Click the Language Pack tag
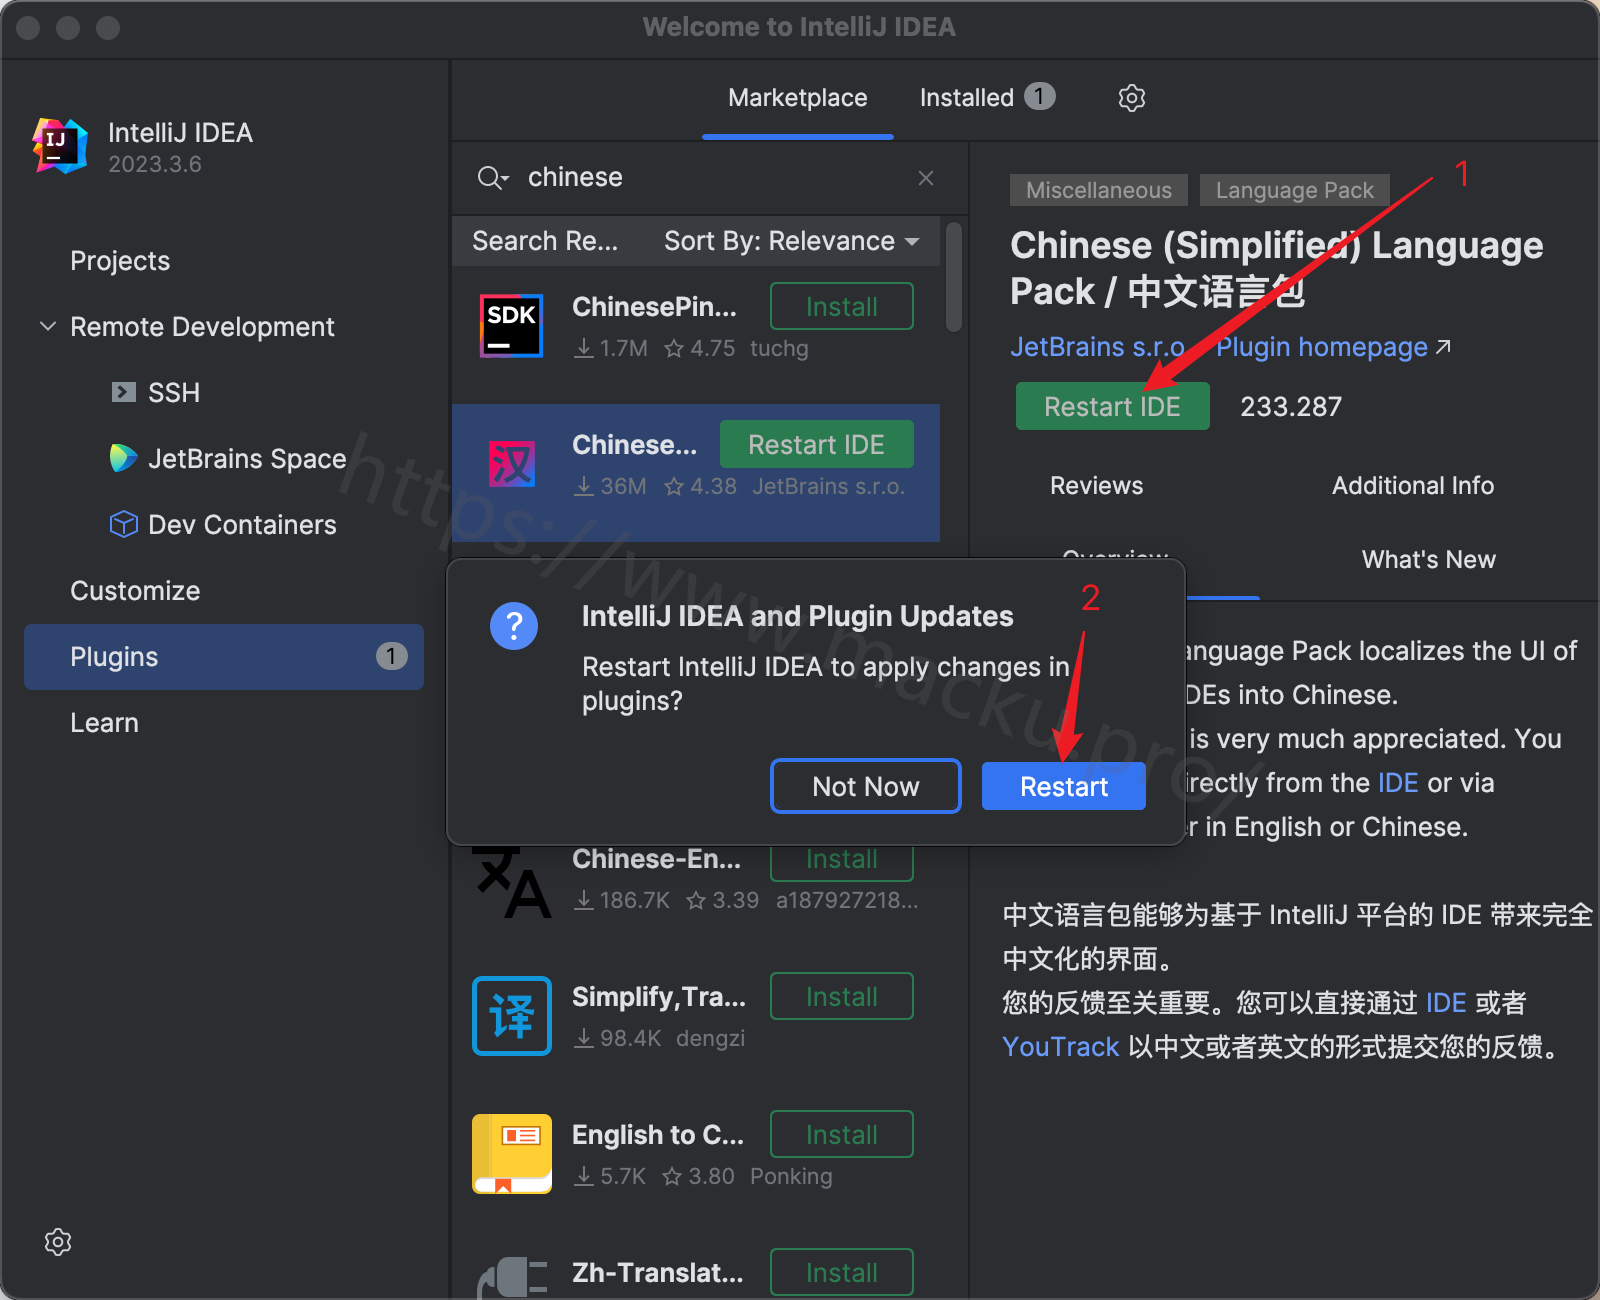This screenshot has height=1300, width=1600. (1294, 190)
